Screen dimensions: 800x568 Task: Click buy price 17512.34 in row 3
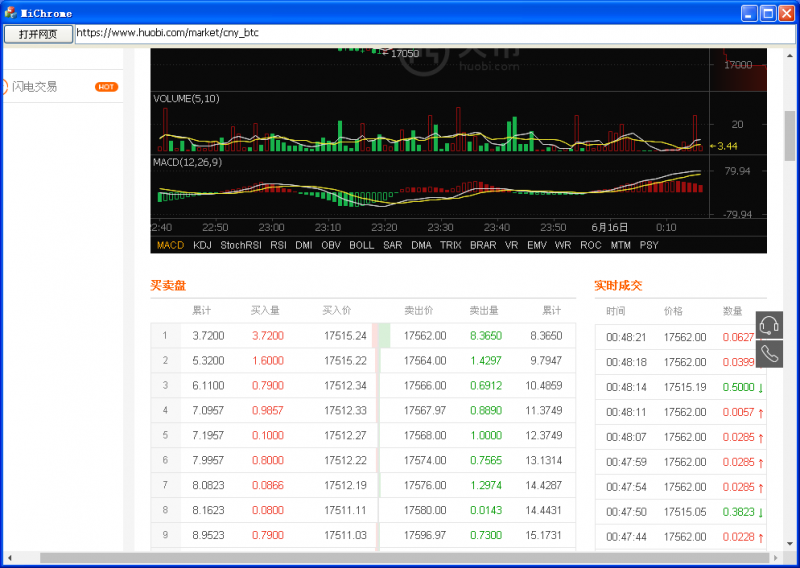point(345,385)
